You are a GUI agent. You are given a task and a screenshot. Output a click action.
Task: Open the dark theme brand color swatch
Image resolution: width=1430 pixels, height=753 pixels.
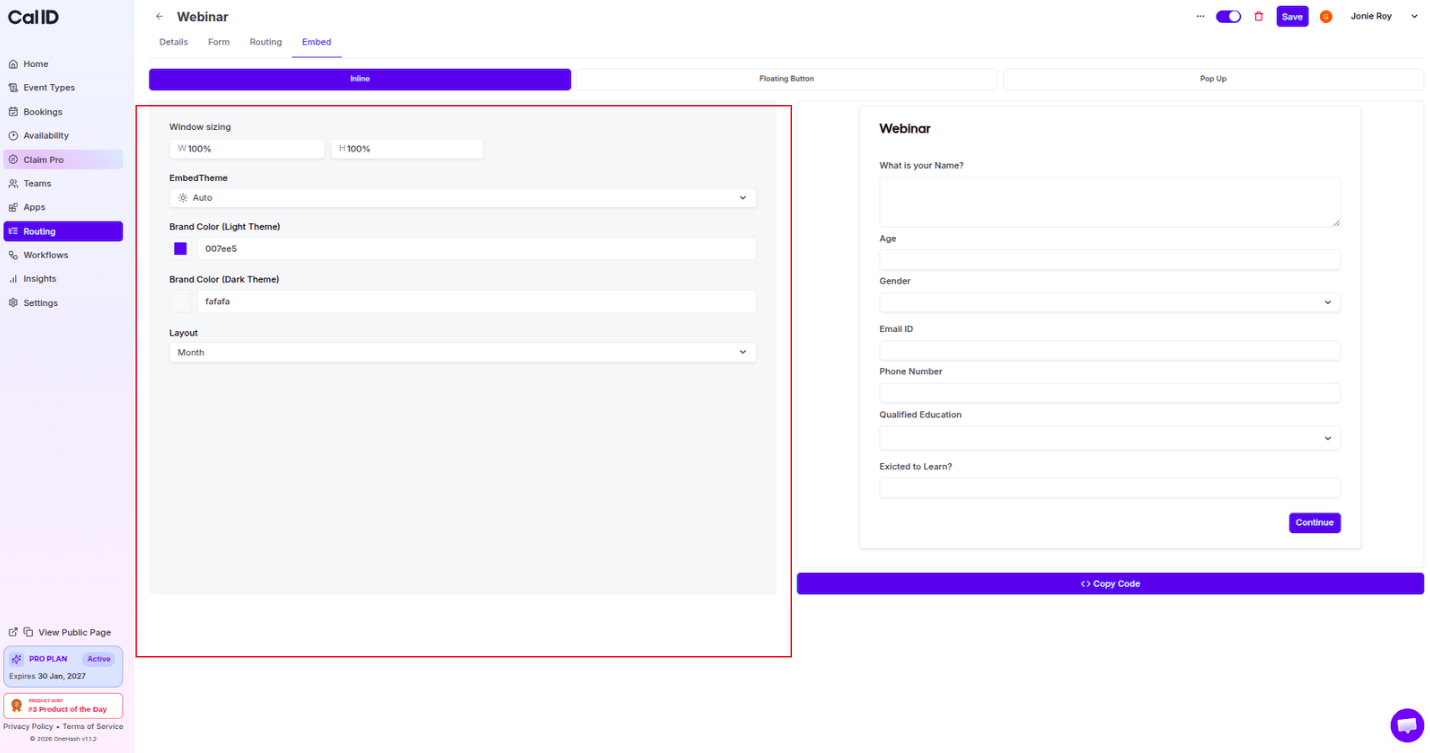[x=180, y=302]
